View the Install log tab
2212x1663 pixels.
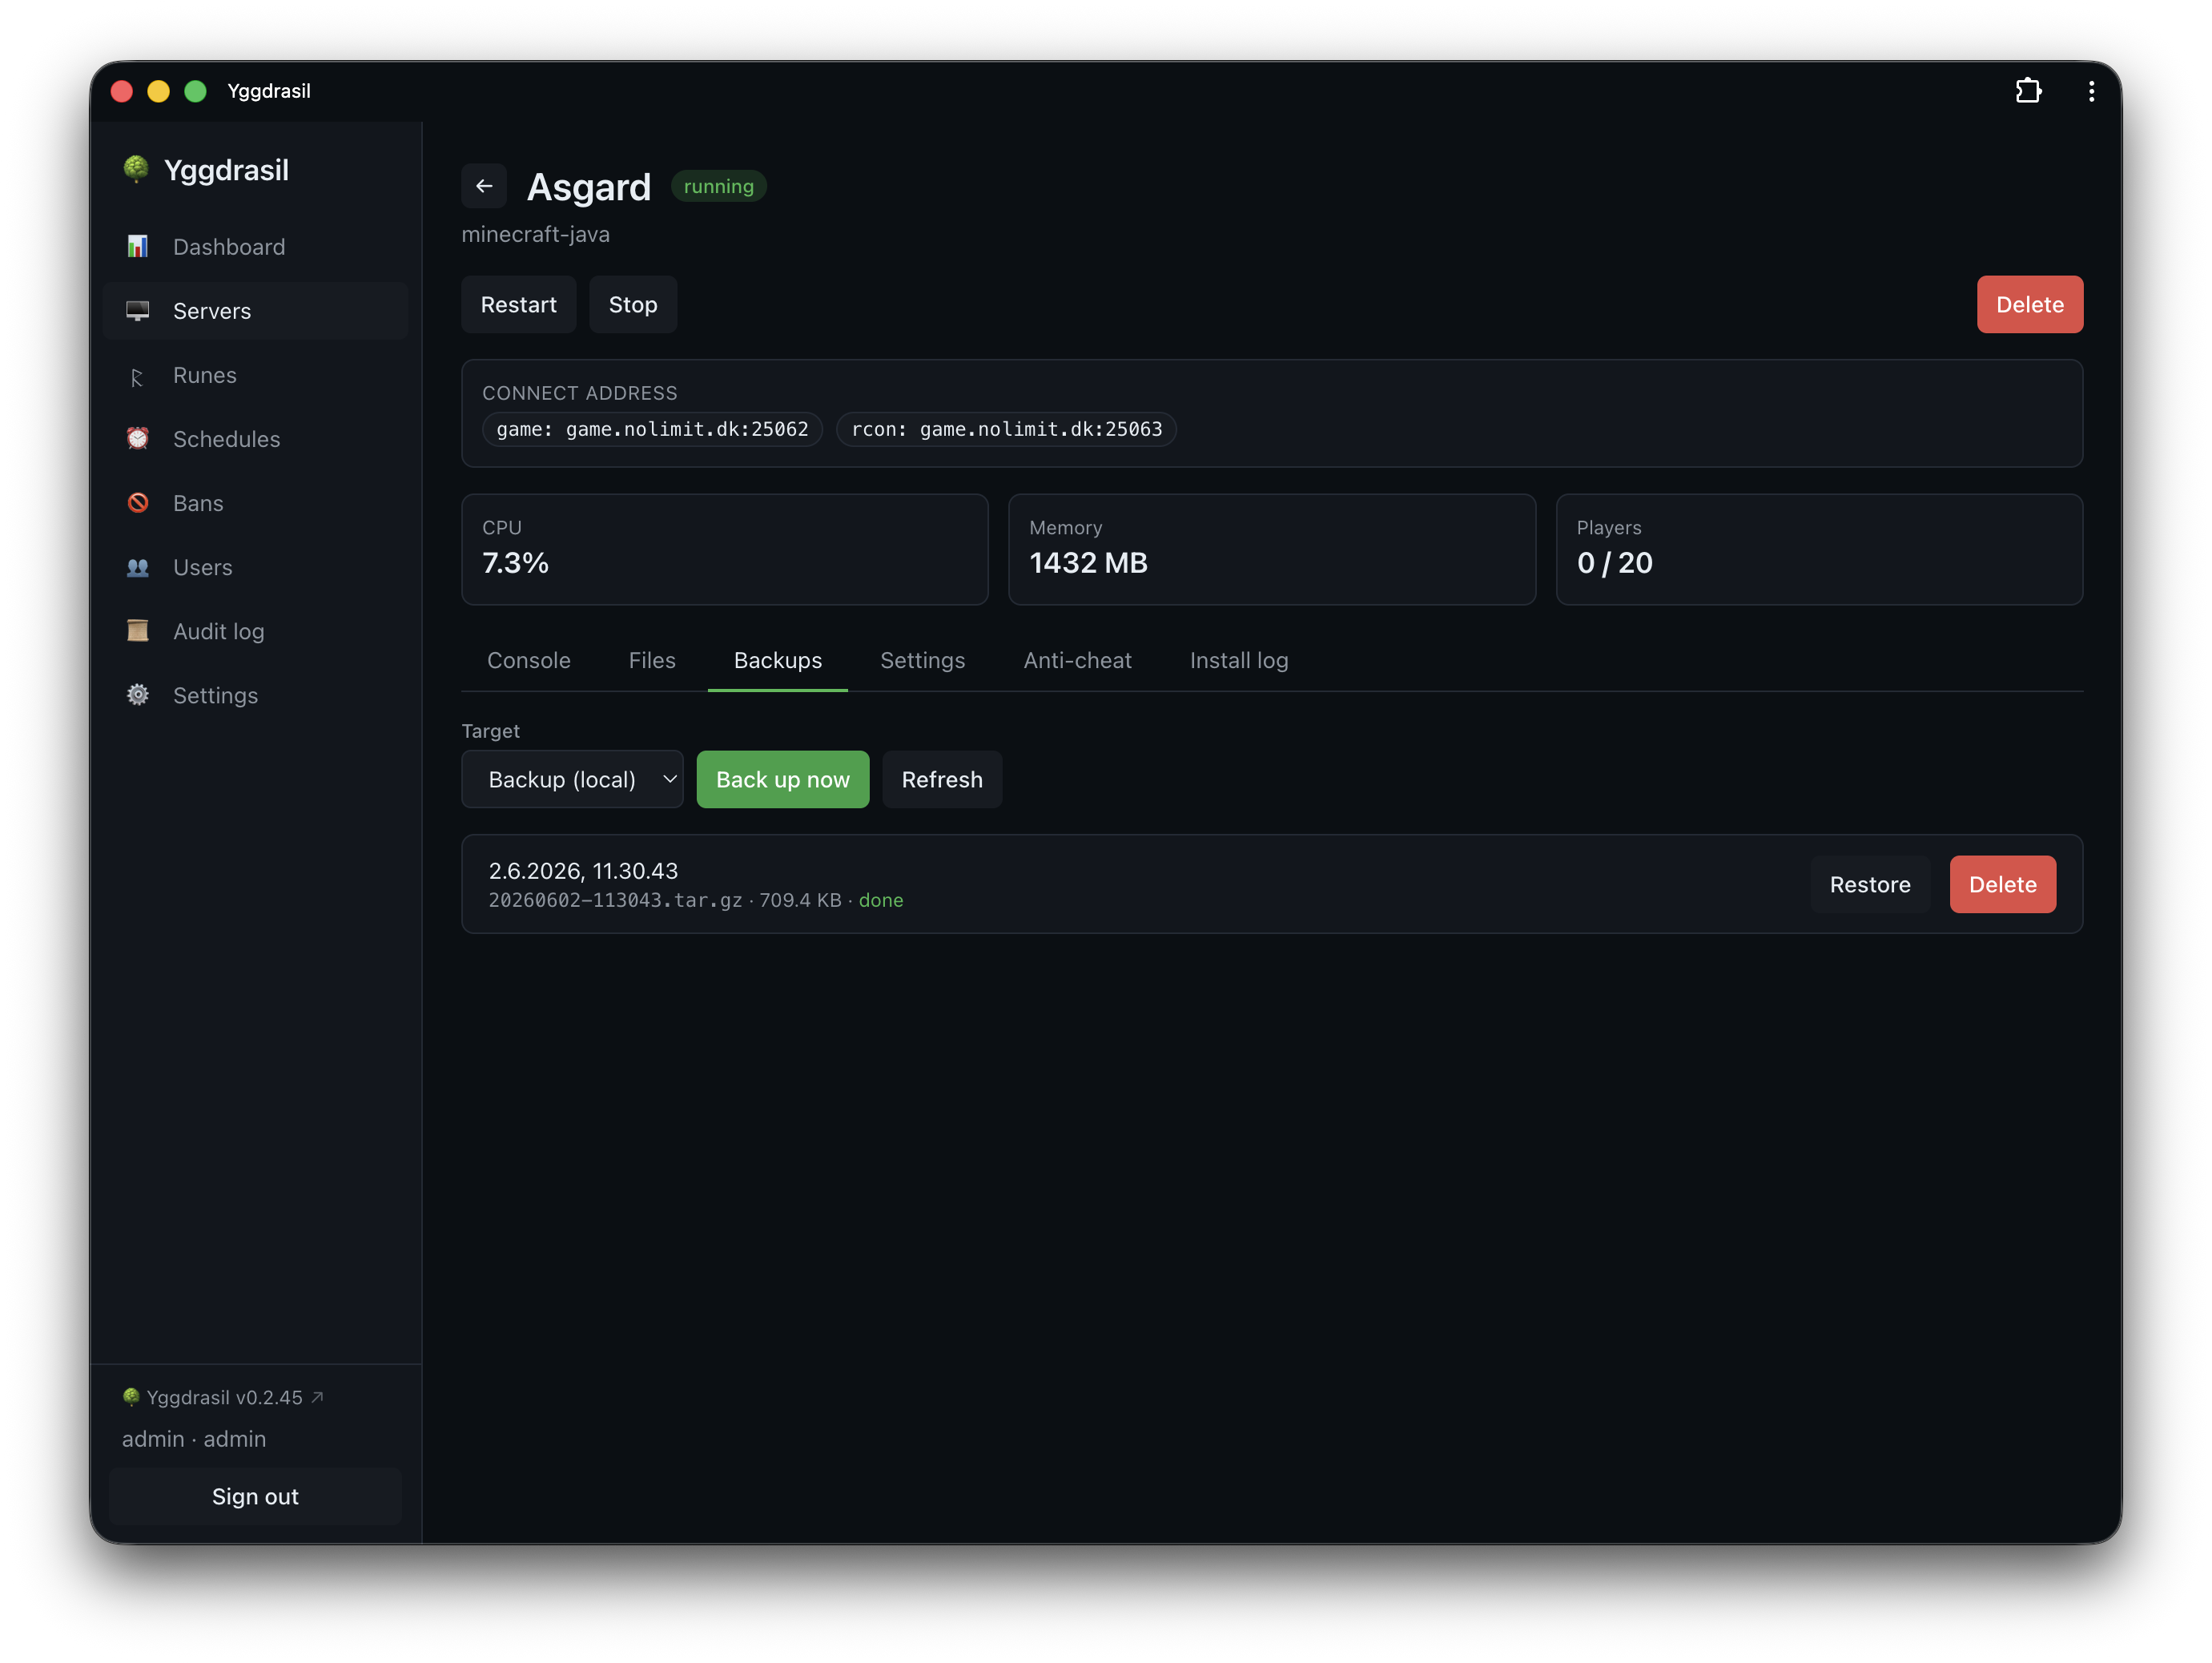[1239, 660]
